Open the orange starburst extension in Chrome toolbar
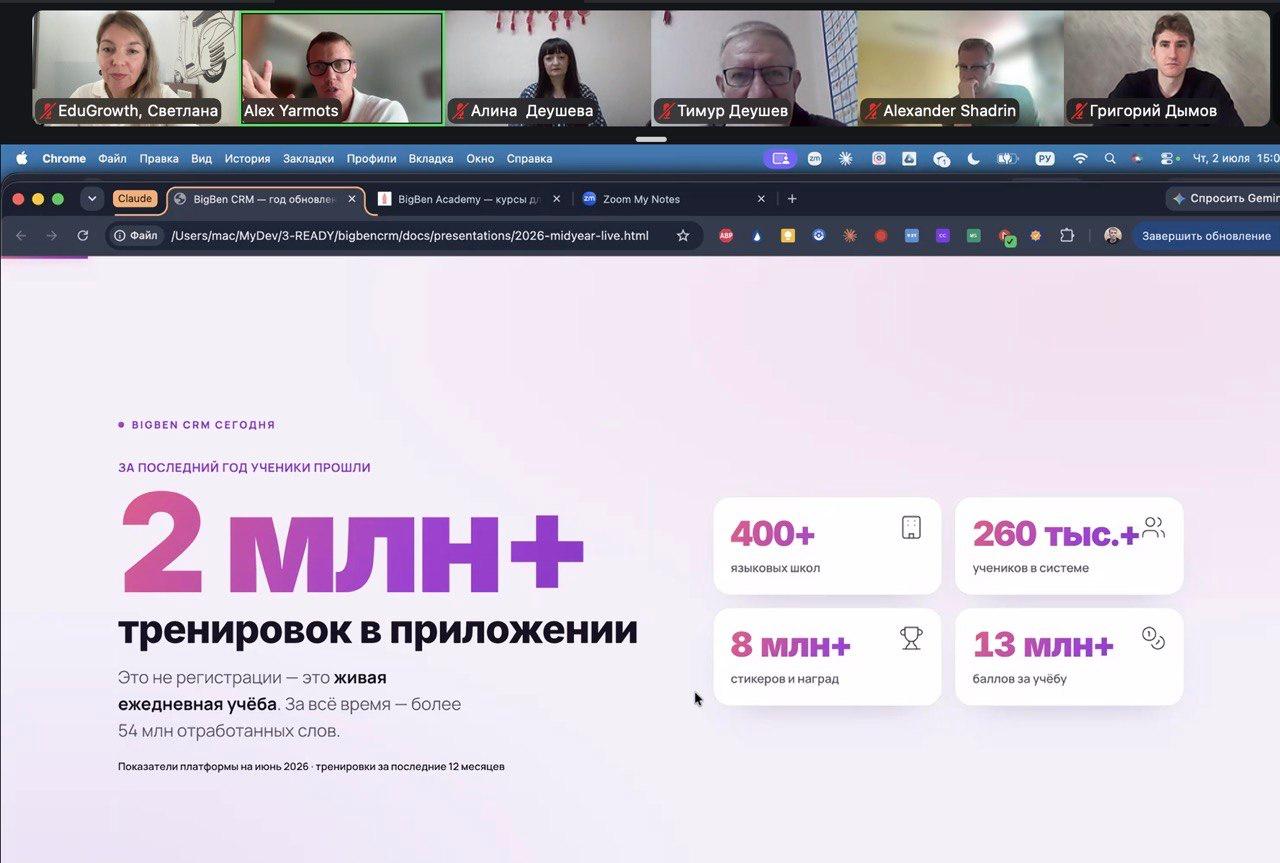1280x863 pixels. (850, 236)
